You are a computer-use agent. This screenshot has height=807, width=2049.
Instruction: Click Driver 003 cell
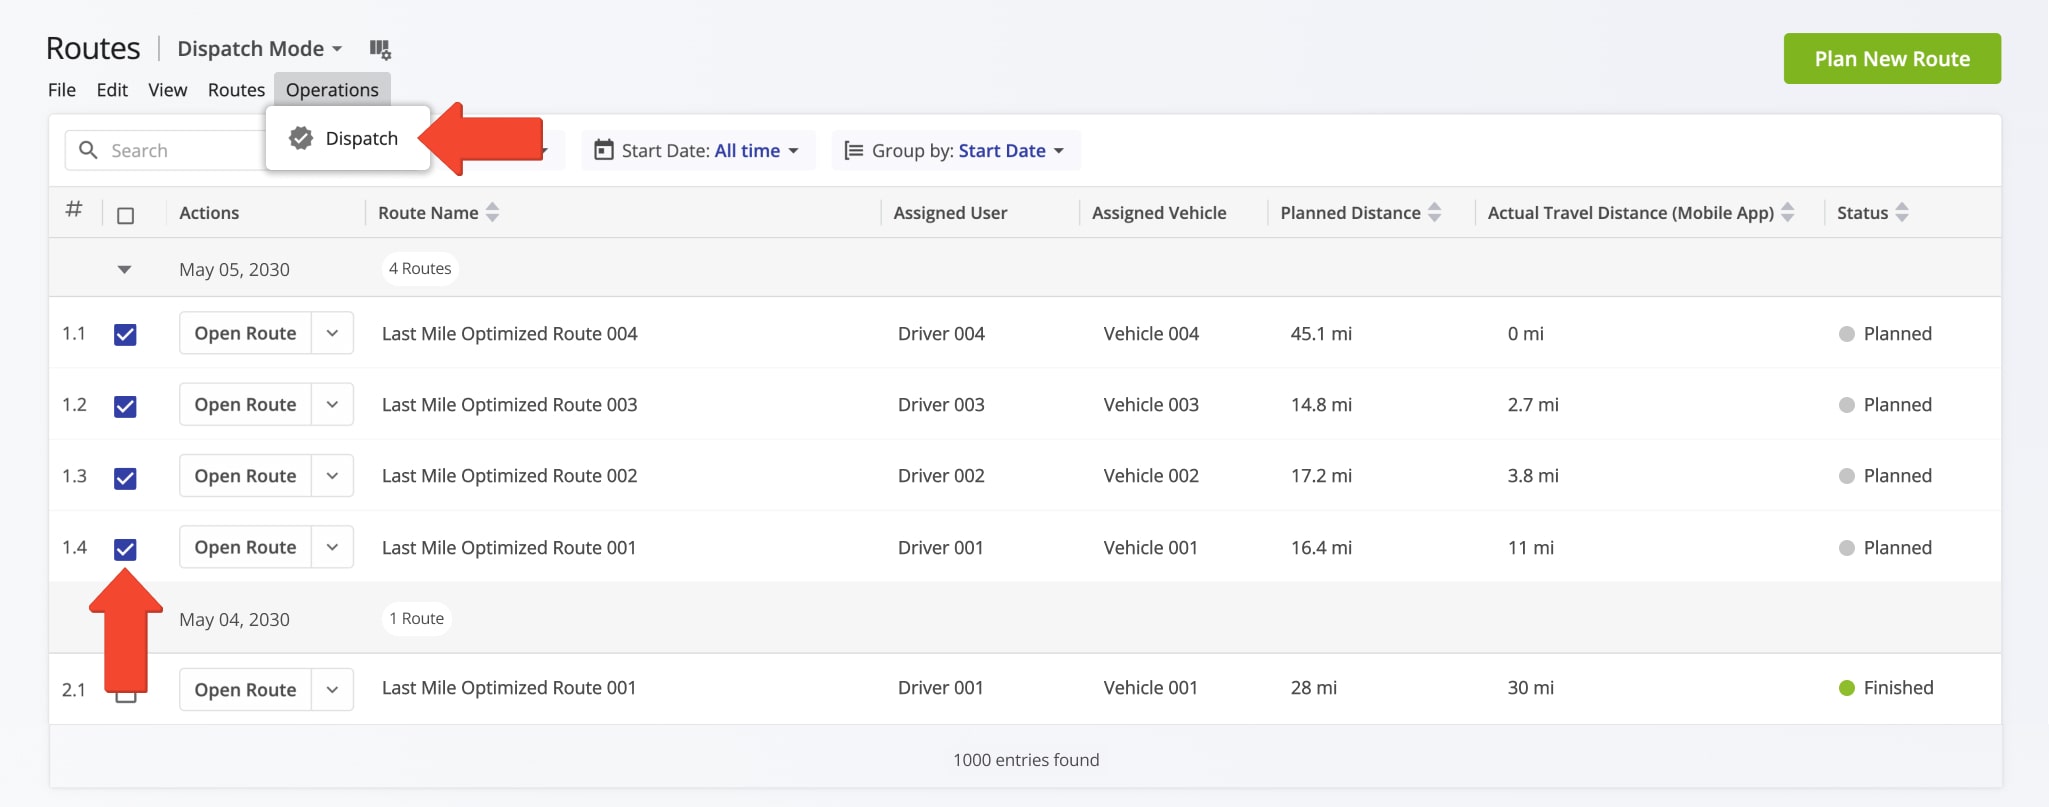click(x=941, y=405)
